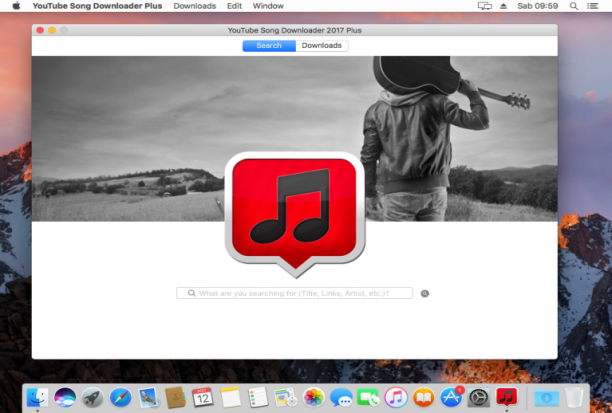Switch to the Downloads tab

pyautogui.click(x=322, y=46)
